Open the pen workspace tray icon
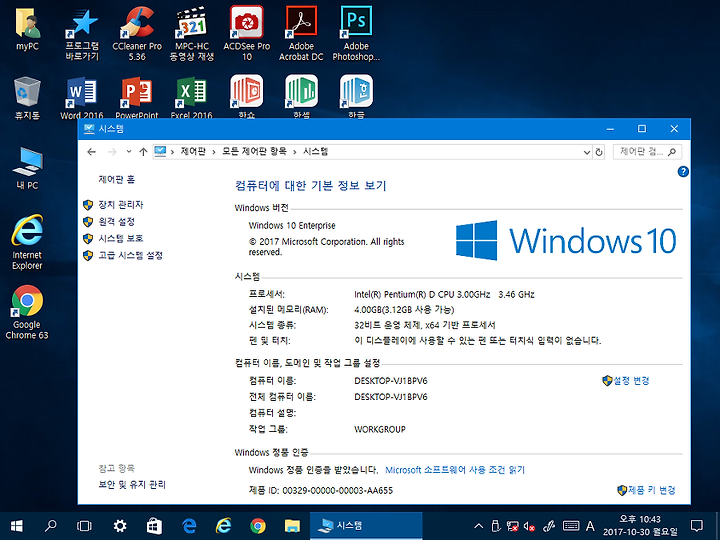720x540 pixels. (x=549, y=526)
